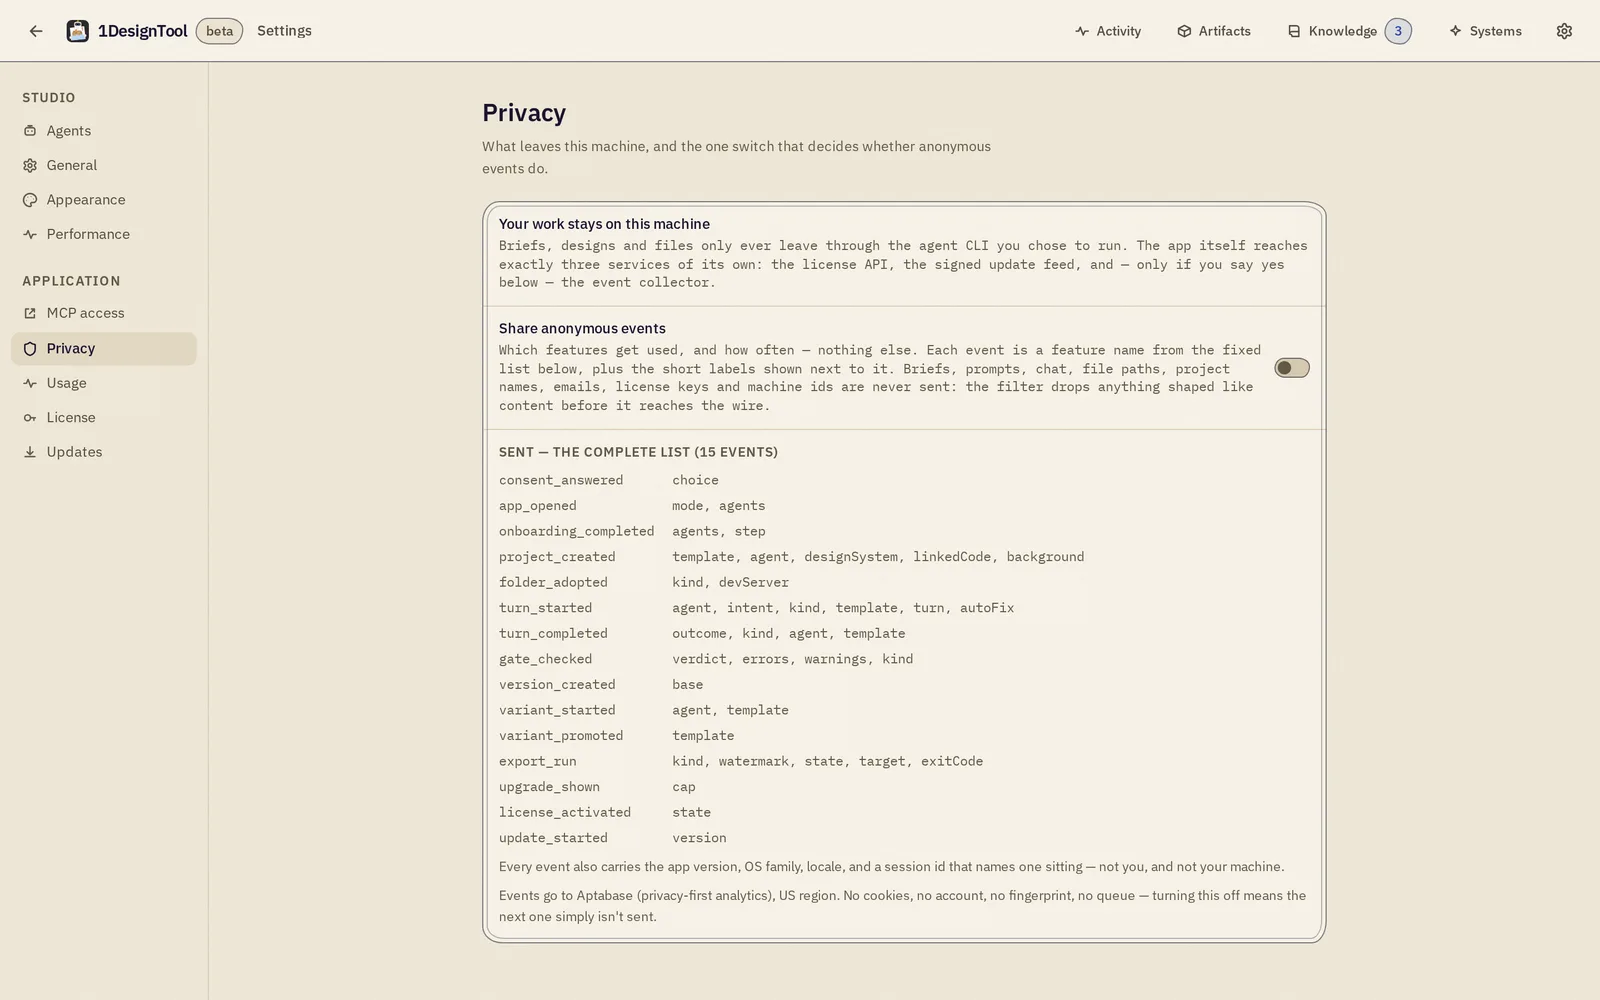Click the variant_promoted event name

561,735
